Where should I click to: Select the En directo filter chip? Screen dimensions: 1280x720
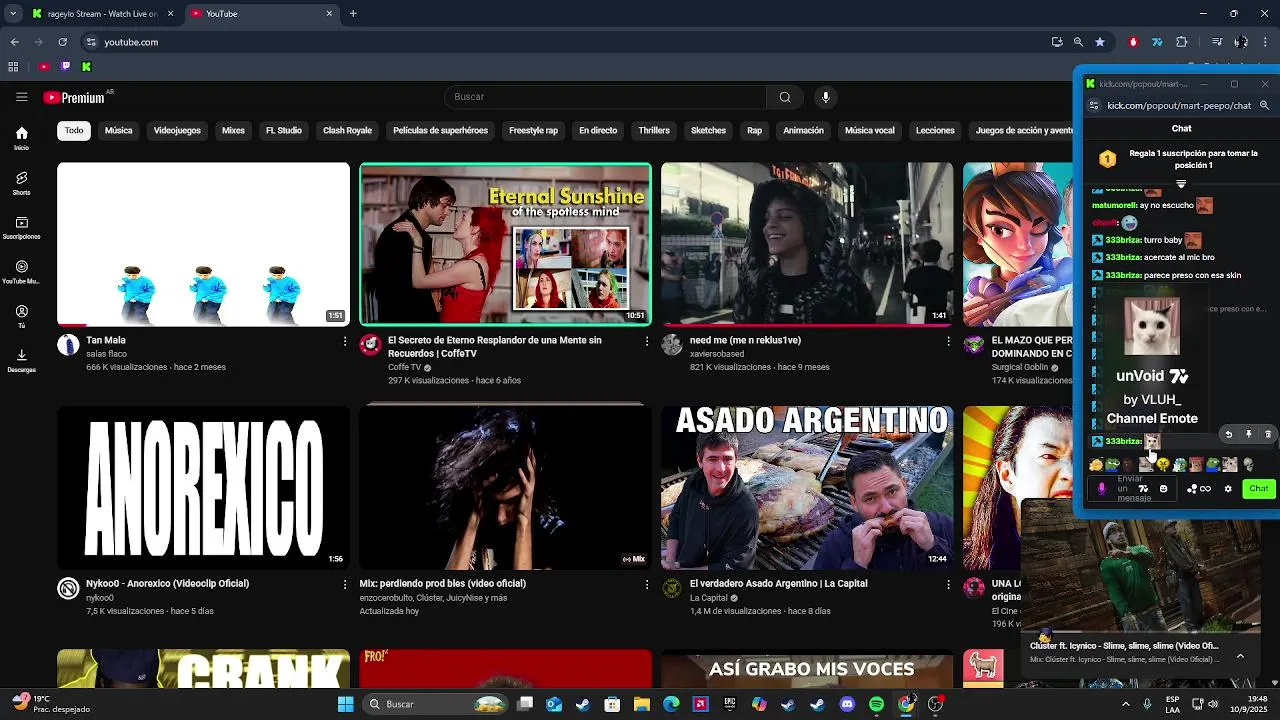598,130
